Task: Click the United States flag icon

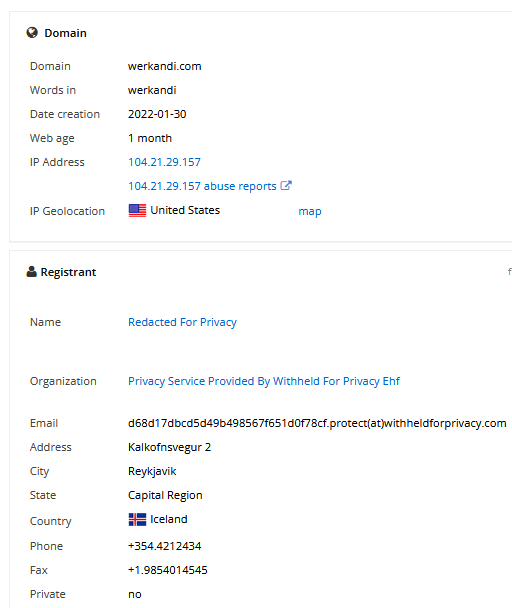Action: (x=137, y=211)
